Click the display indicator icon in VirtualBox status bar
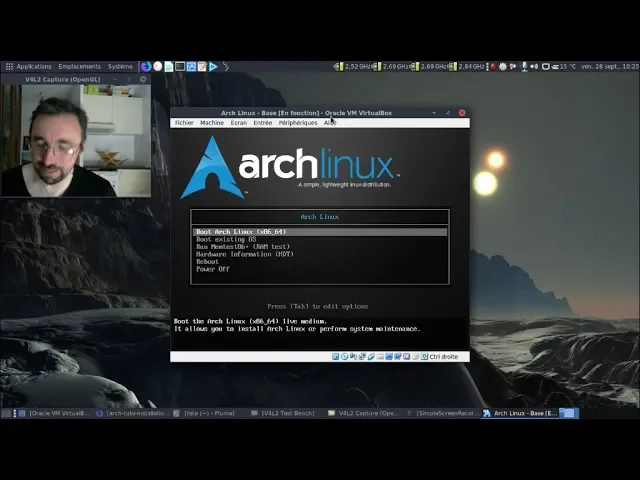This screenshot has height=480, width=640. click(x=389, y=357)
